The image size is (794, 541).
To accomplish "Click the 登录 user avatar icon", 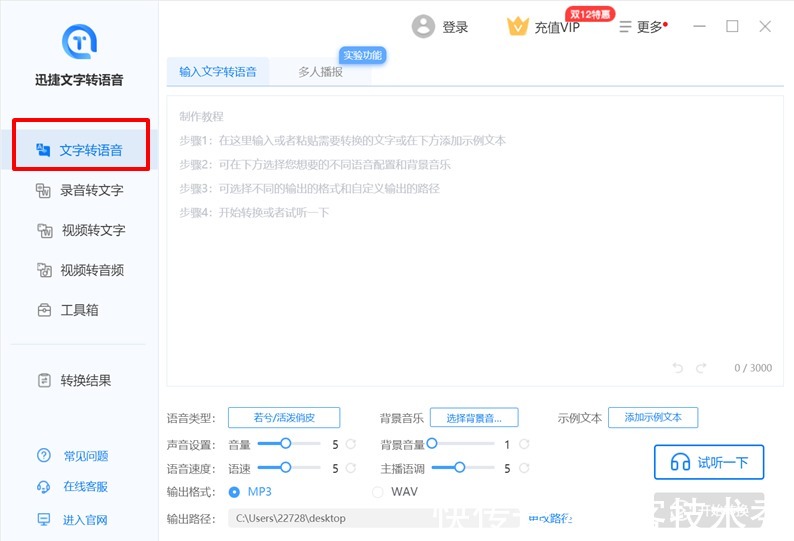I will coord(423,26).
